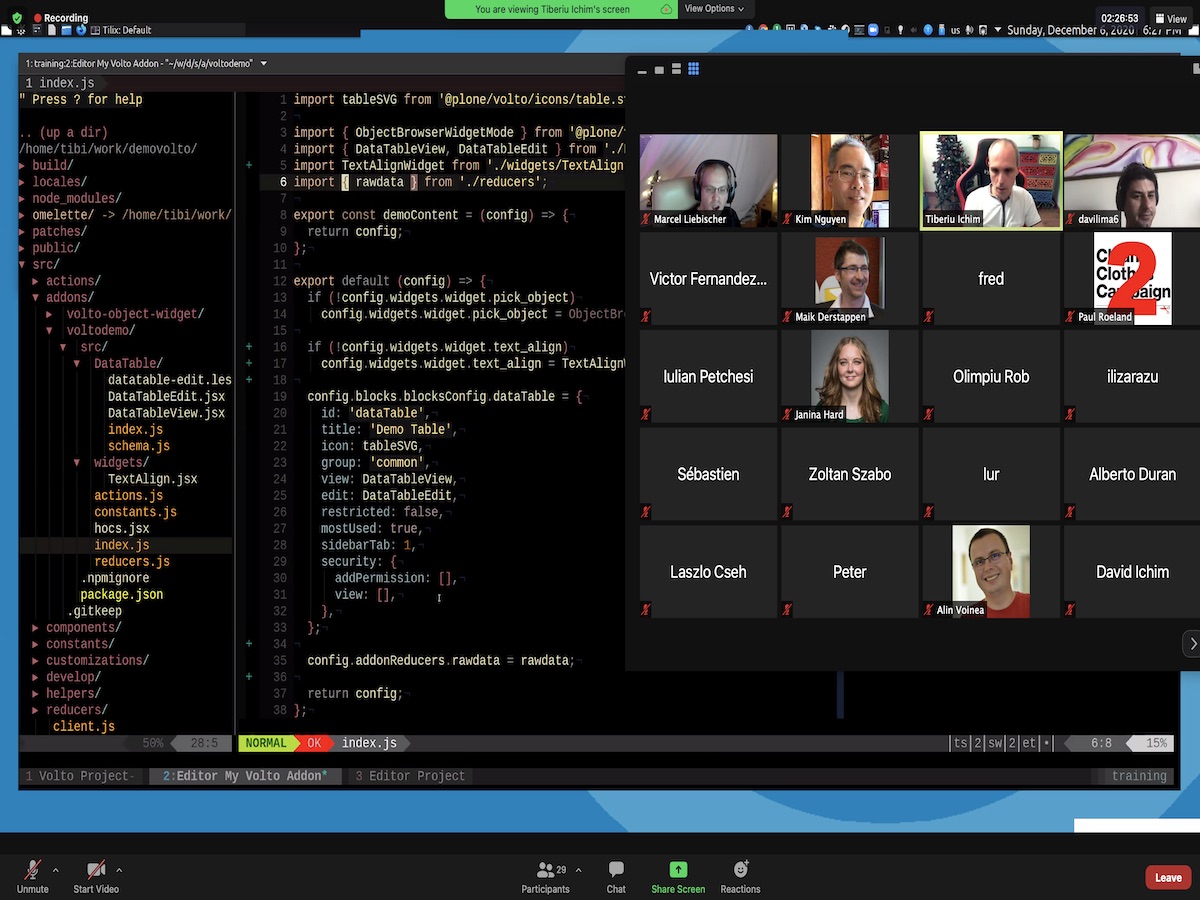Open schema.js under DataTable

[x=138, y=446]
